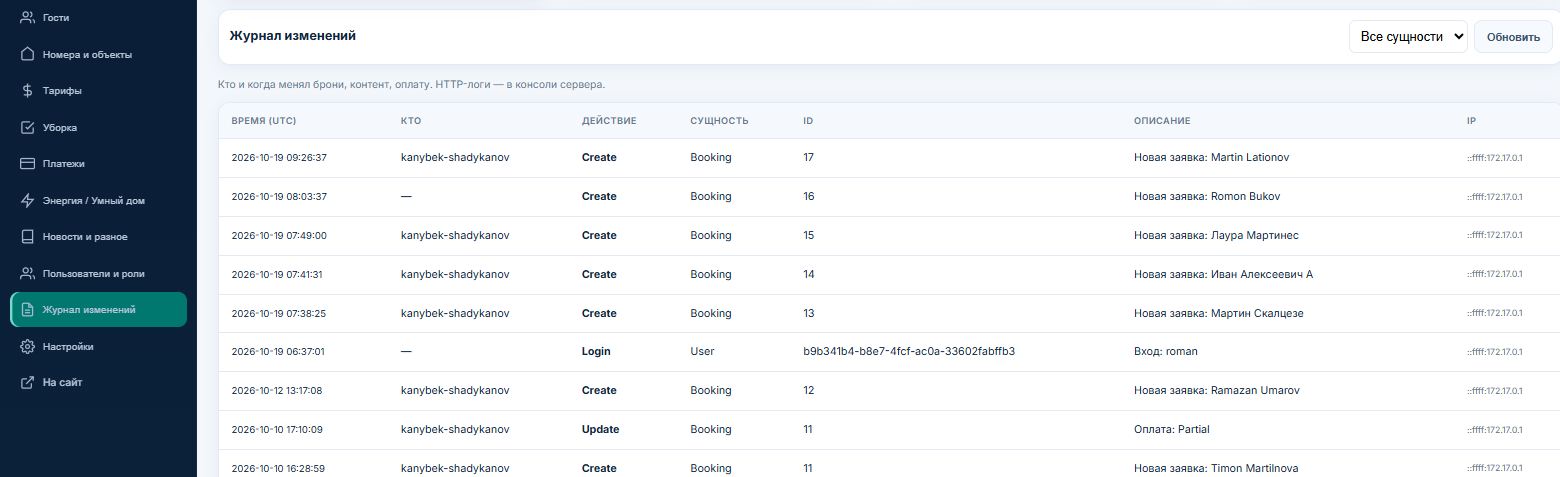Viewport: 1560px width, 477px height.
Task: Click timestamp 2026-10-19 07:49:00
Action: pos(279,236)
